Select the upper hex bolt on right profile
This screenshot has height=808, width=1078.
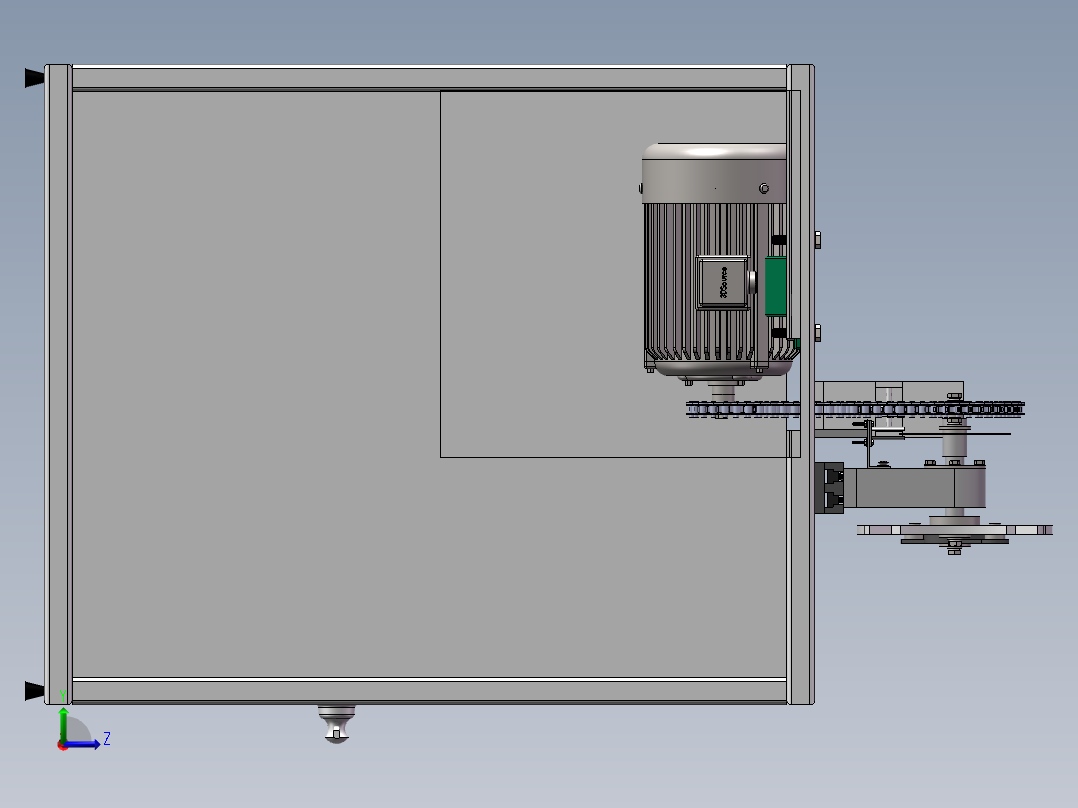click(817, 239)
